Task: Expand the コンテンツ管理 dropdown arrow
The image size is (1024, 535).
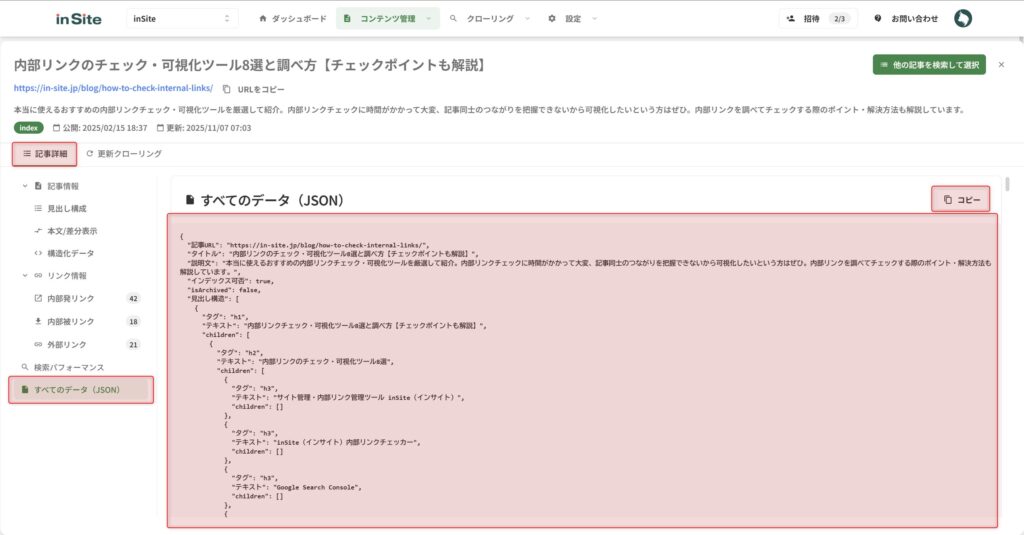Action: (428, 19)
